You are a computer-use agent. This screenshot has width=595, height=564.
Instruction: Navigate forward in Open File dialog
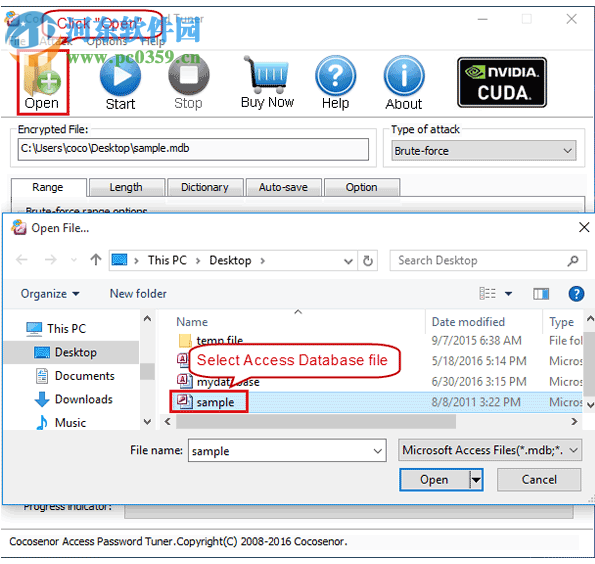[50, 260]
